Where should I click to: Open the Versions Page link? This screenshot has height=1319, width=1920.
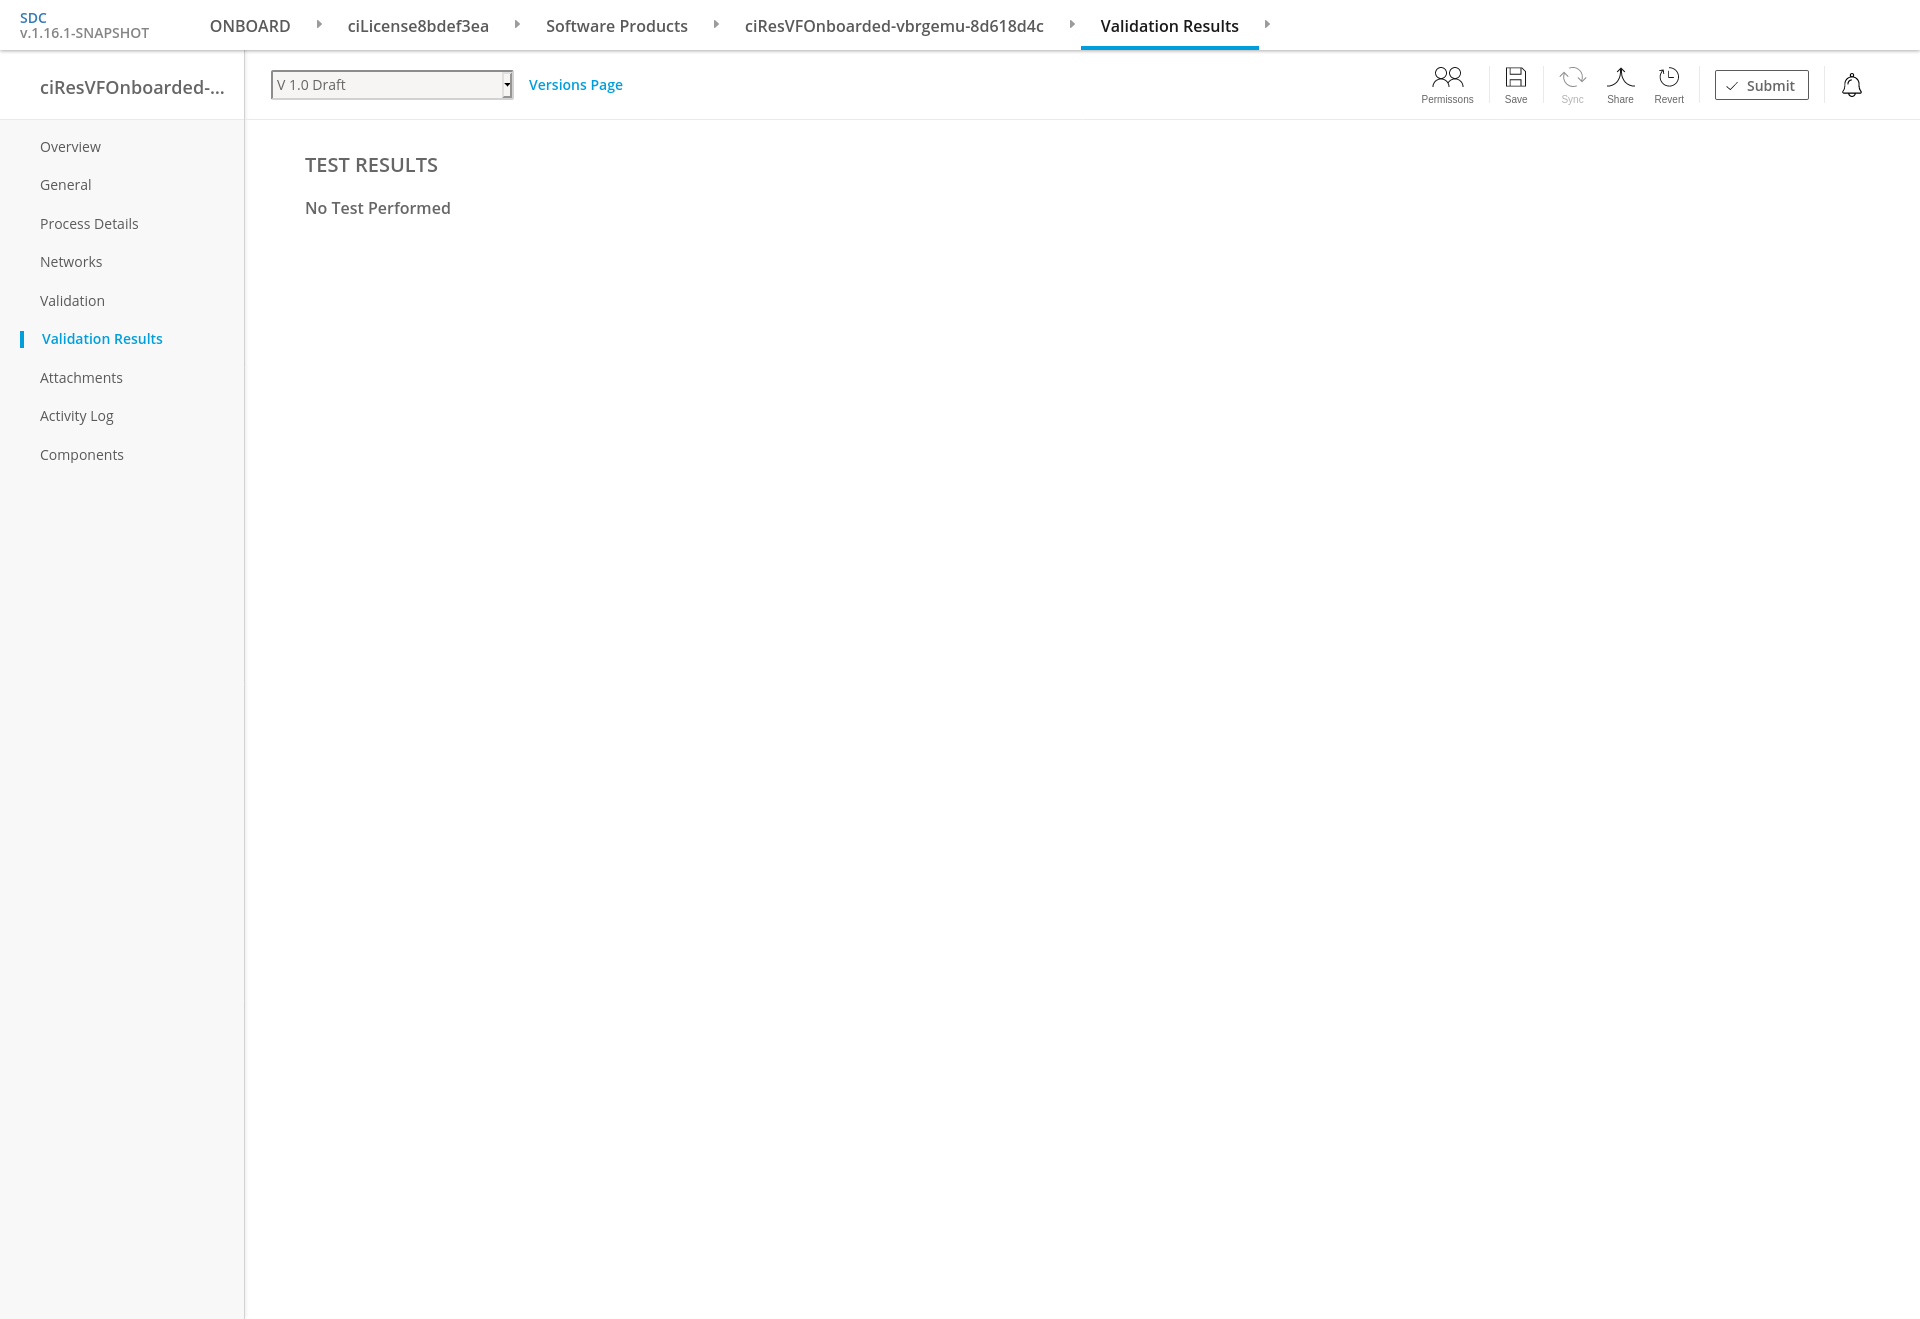pyautogui.click(x=575, y=85)
